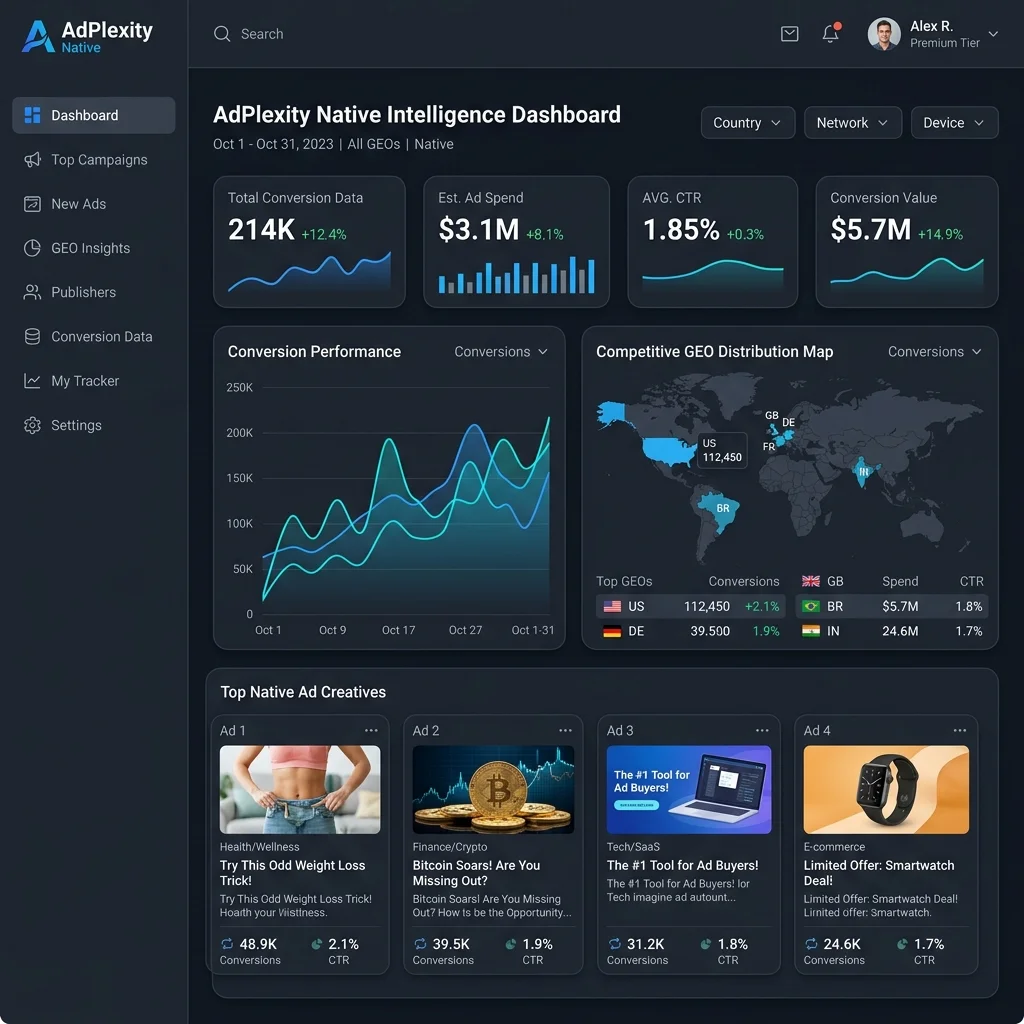Click the conversions icon beside 24.6K

[x=811, y=944]
